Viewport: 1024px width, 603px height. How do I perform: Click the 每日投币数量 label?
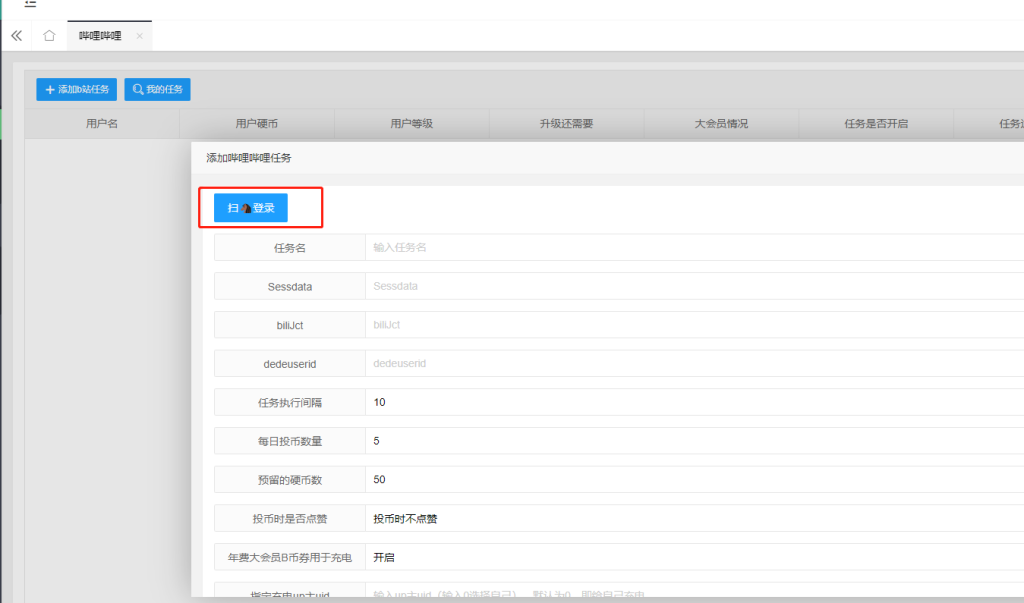pos(290,441)
